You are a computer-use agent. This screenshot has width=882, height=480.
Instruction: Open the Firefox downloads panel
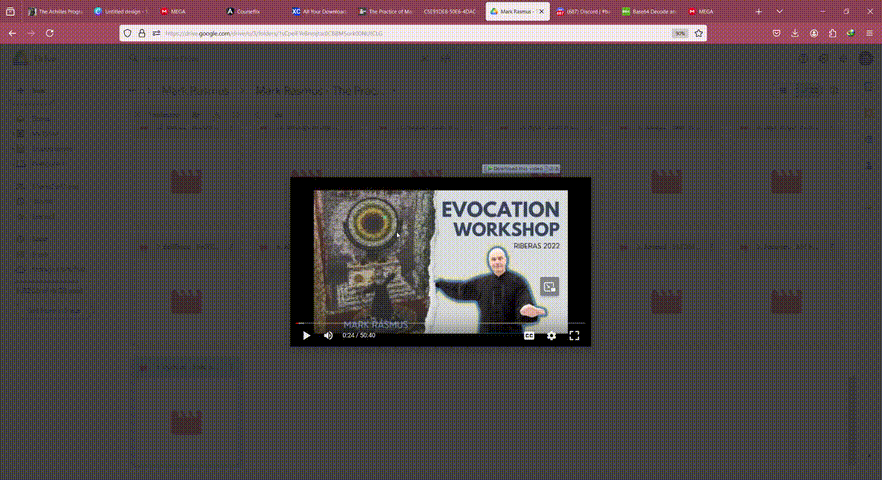pyautogui.click(x=795, y=33)
